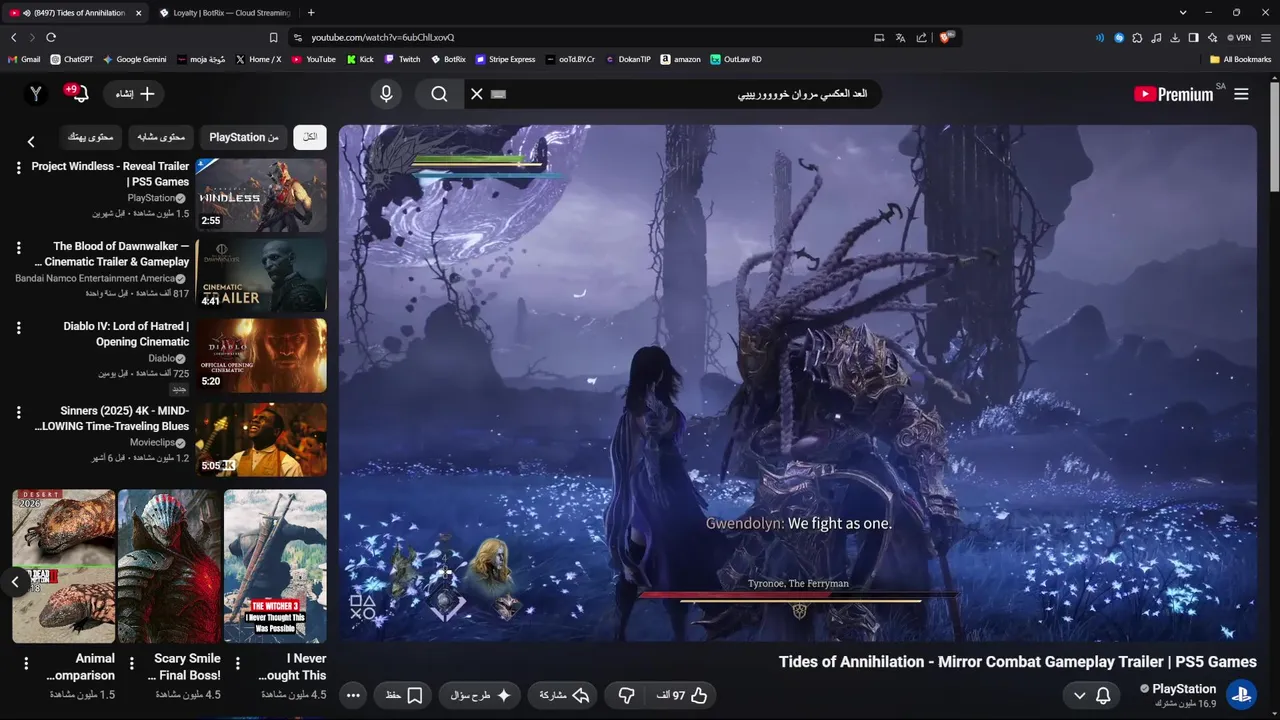Open Sinners (2025) 4K video title

[111, 418]
